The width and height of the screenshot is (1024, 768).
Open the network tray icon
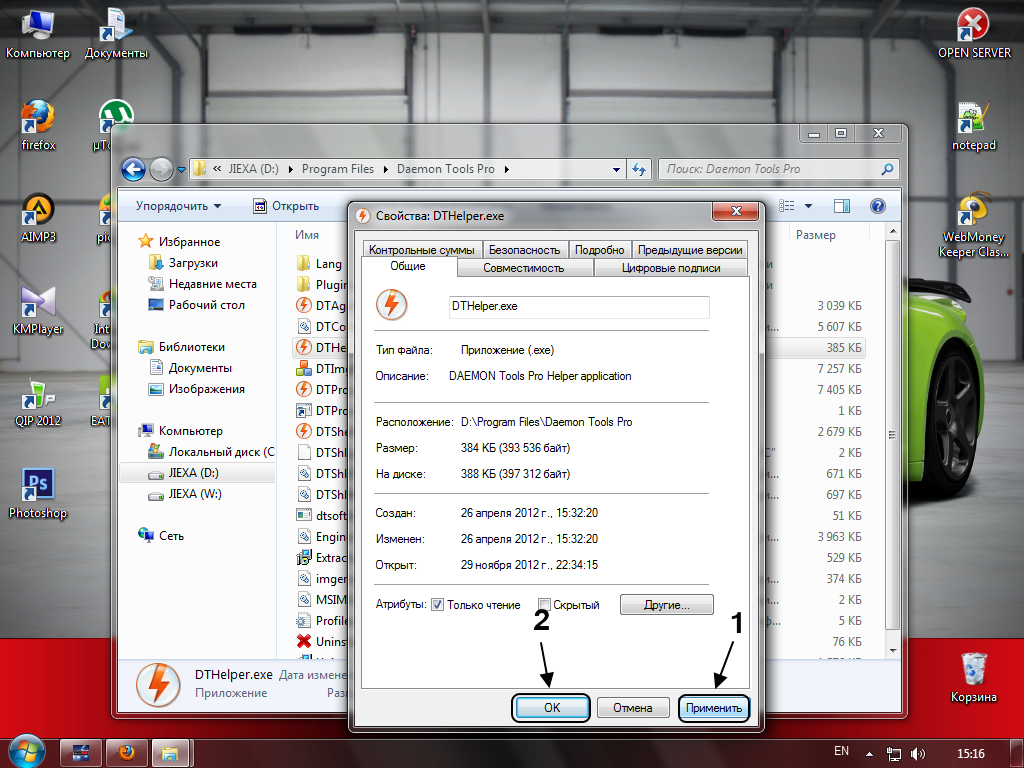[x=893, y=754]
